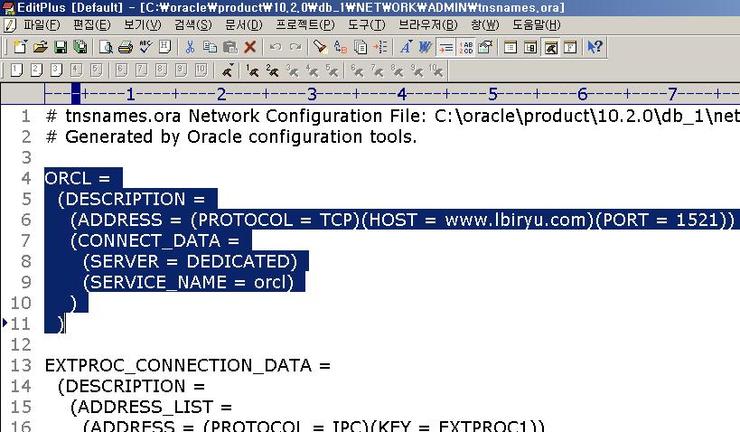Click template slot 1 button
This screenshot has height=432, width=740.
(x=16, y=71)
